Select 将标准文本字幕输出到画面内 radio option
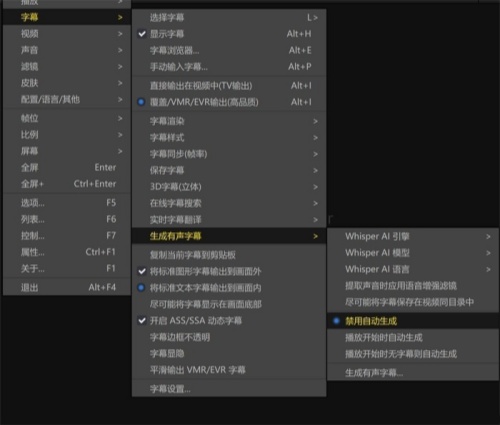This screenshot has width=500, height=425. coord(229,288)
